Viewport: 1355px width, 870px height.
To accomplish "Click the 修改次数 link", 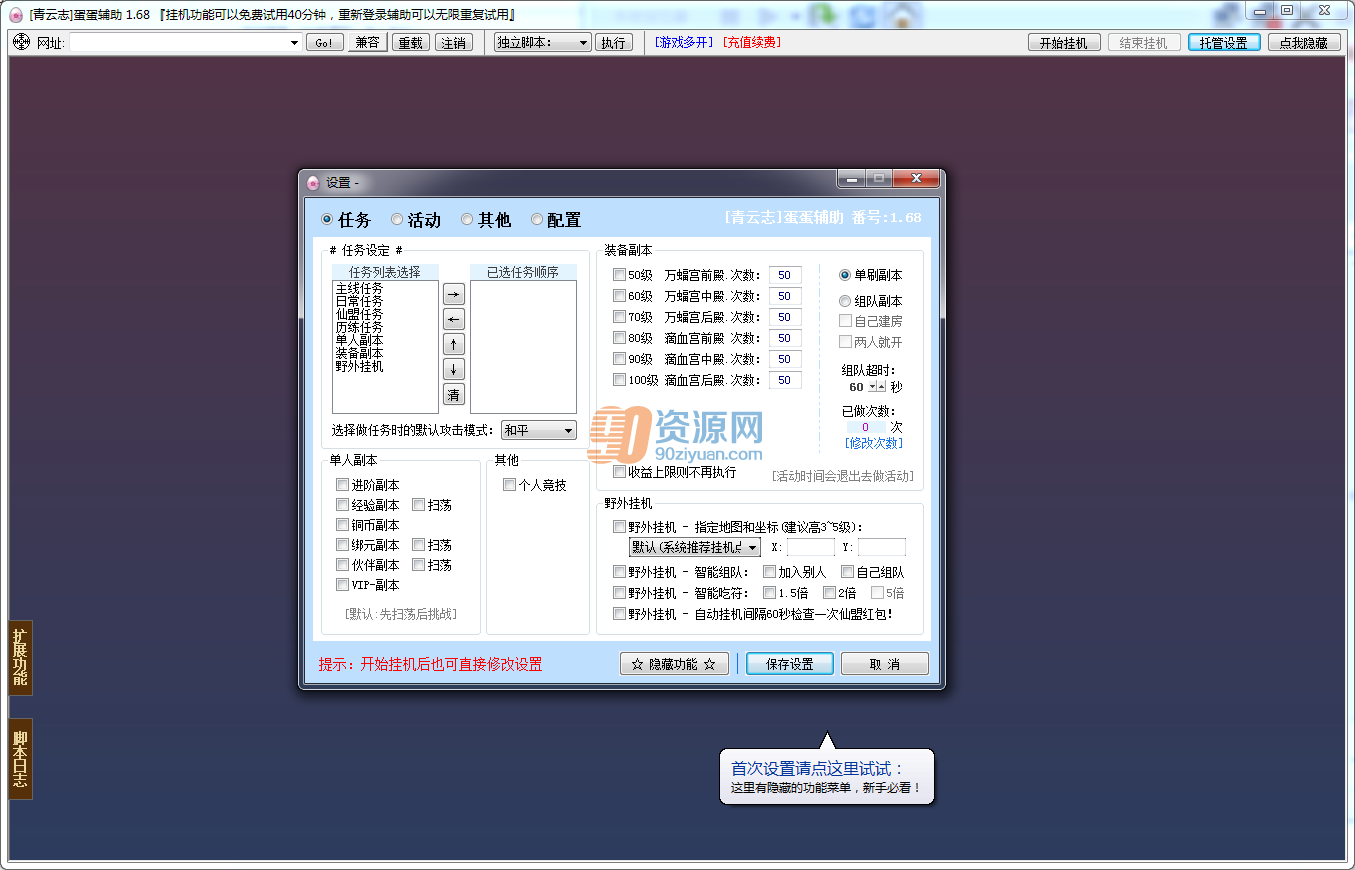I will 873,443.
